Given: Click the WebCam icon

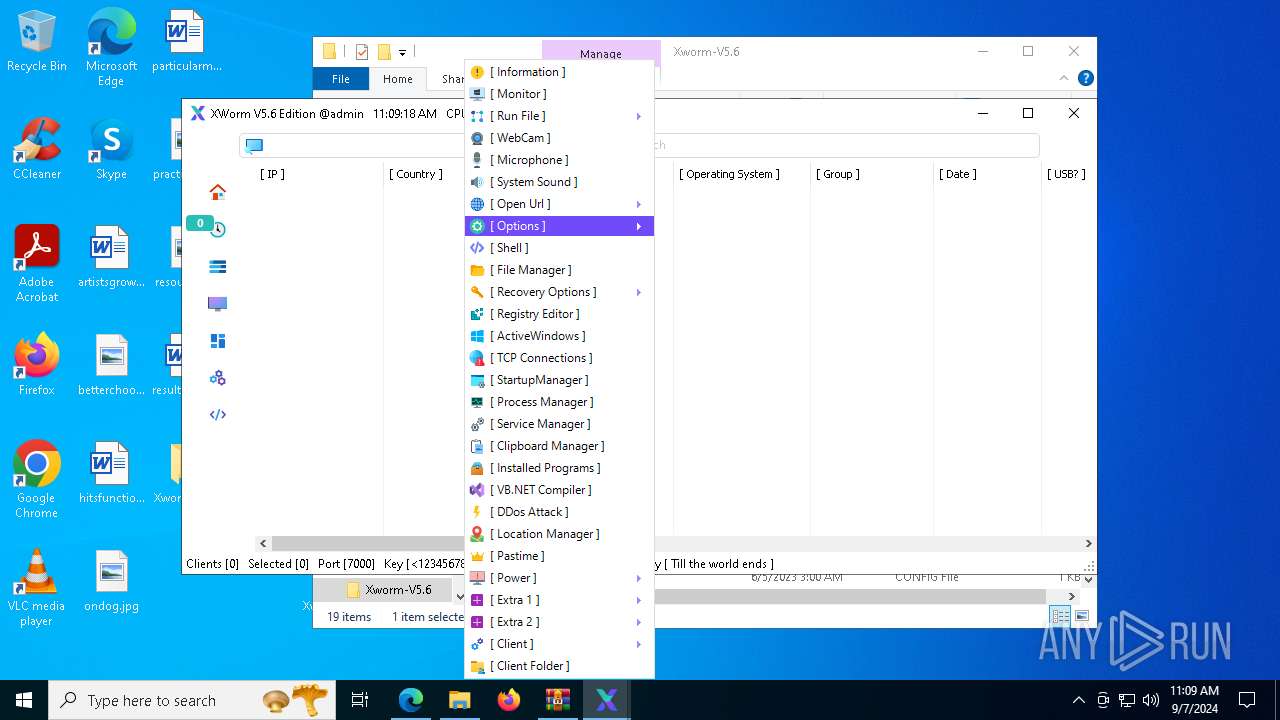Looking at the screenshot, I should (x=477, y=138).
